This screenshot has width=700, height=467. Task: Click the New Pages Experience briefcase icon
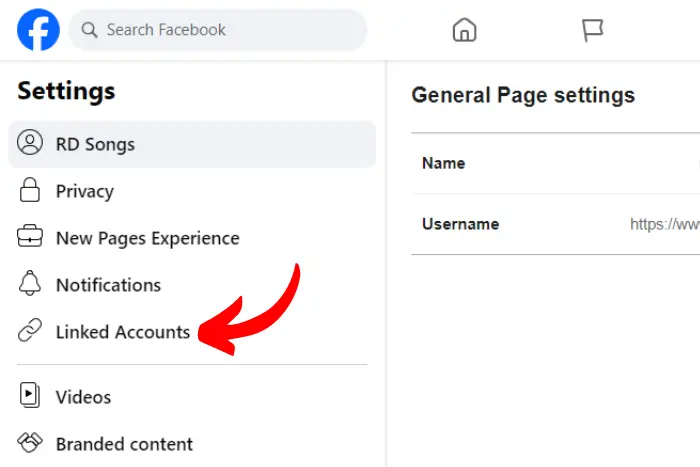coord(30,236)
